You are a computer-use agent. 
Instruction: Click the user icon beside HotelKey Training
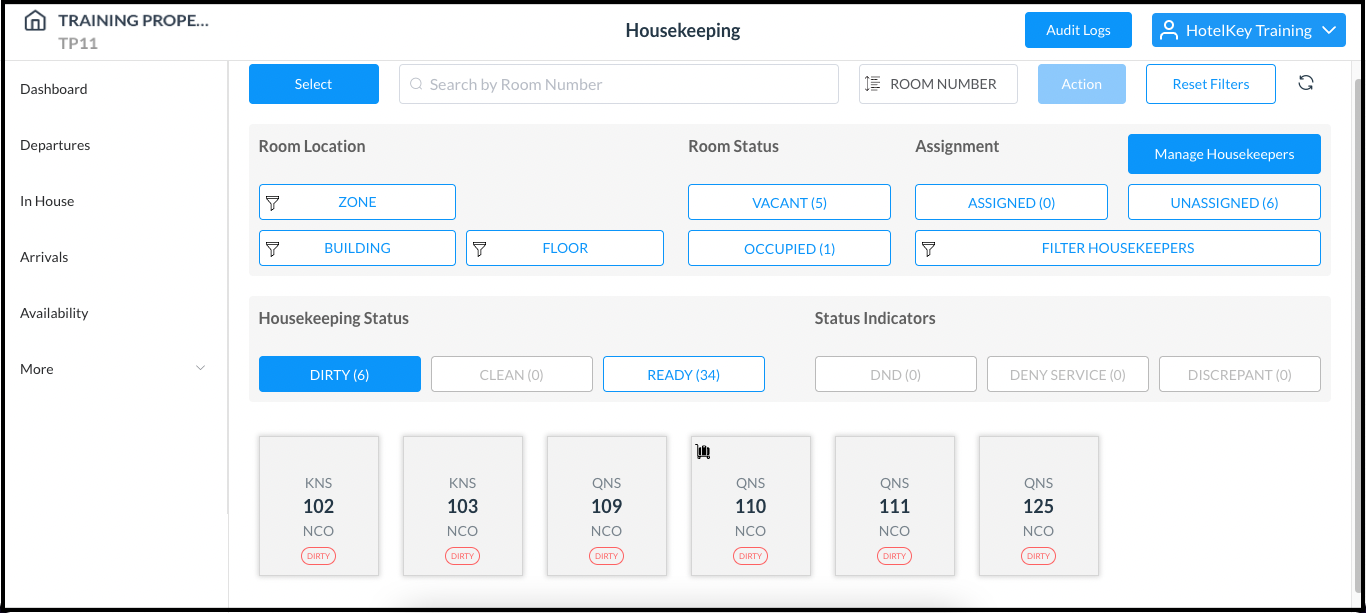tap(1167, 29)
